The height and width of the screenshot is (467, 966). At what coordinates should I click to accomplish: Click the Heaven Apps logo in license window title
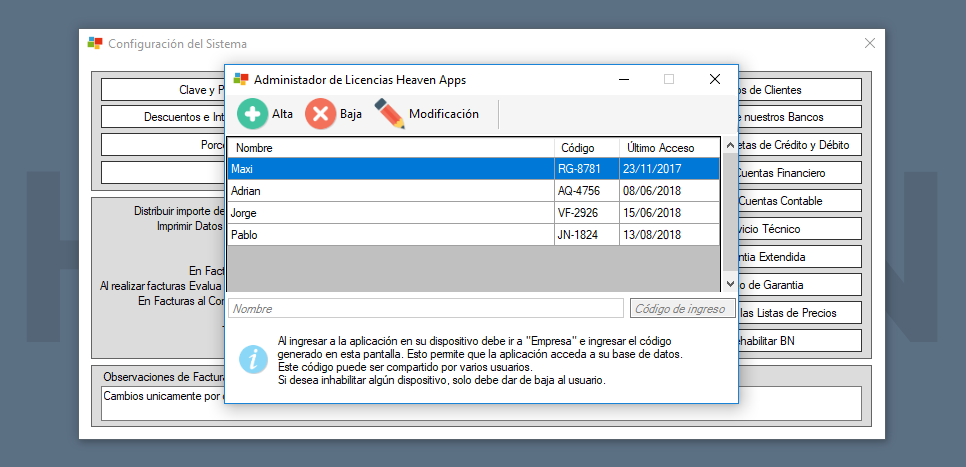pos(240,79)
